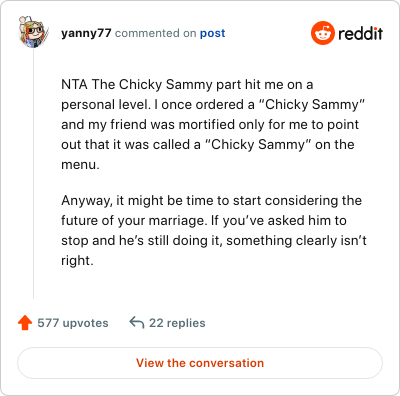Click the reddit wordmark text
This screenshot has width=400, height=396.
pos(360,33)
